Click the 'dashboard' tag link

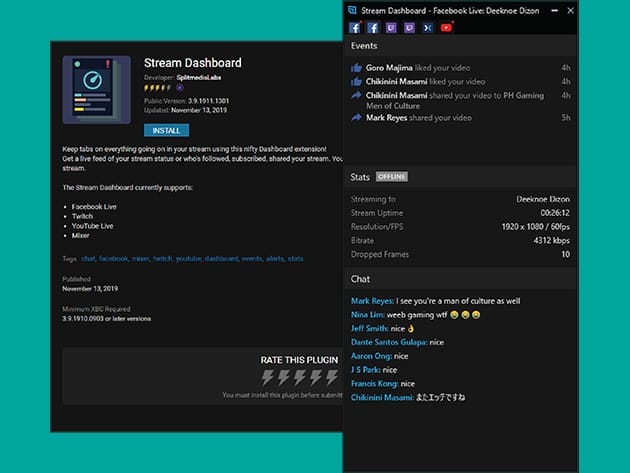point(221,259)
